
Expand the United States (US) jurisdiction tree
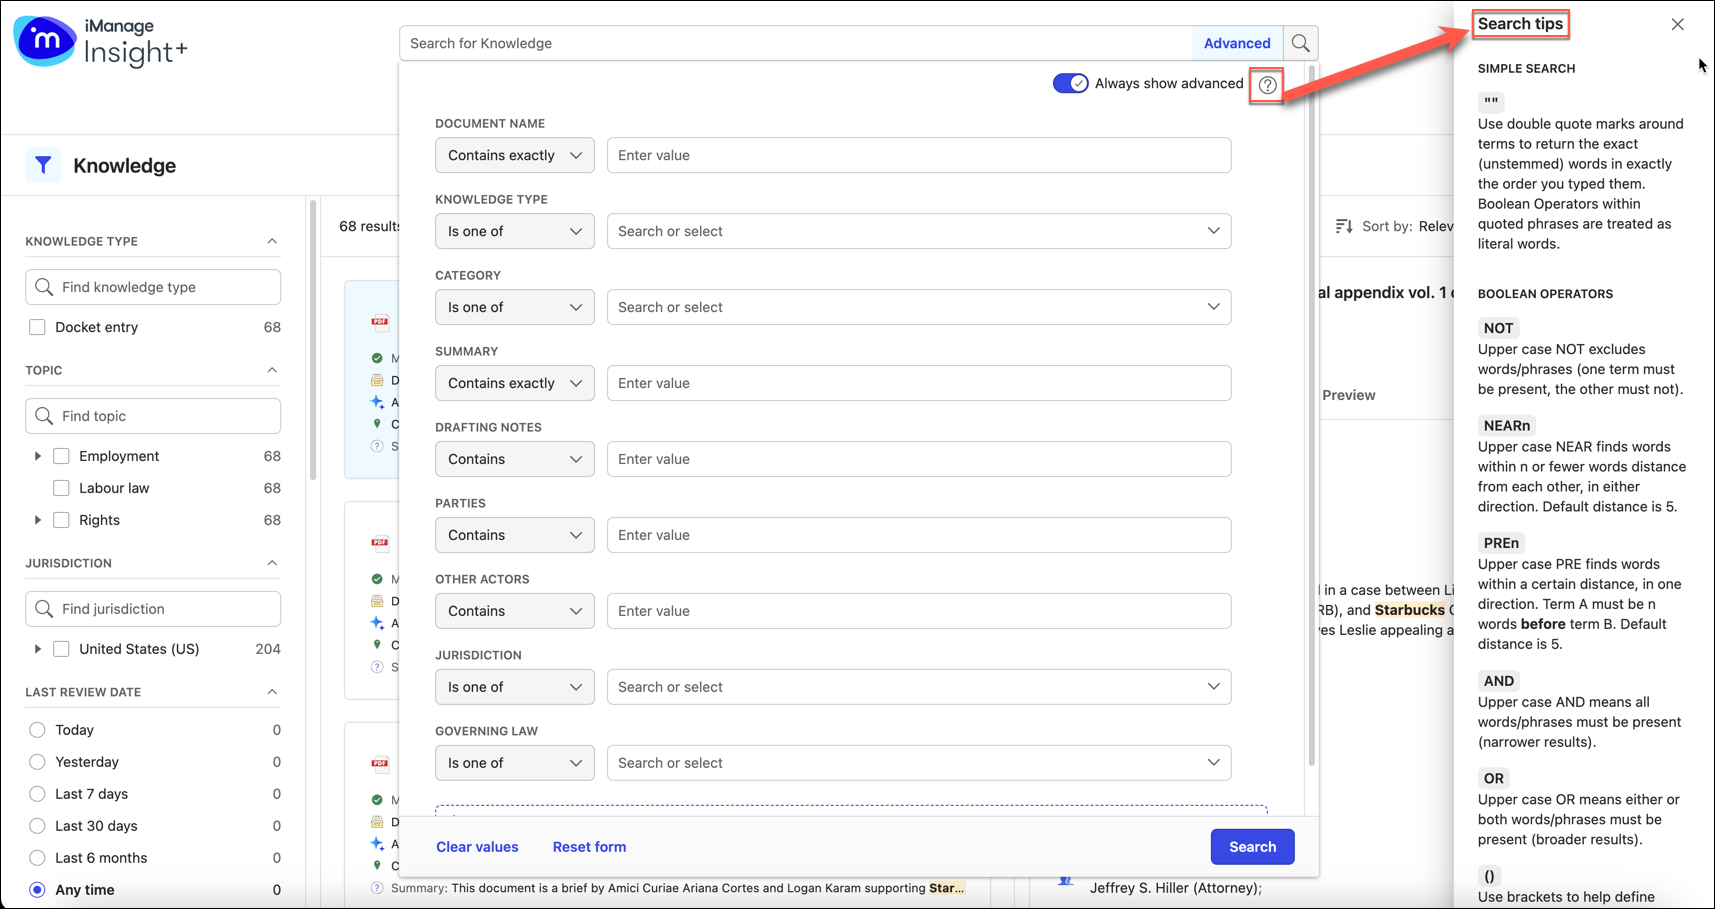click(37, 648)
